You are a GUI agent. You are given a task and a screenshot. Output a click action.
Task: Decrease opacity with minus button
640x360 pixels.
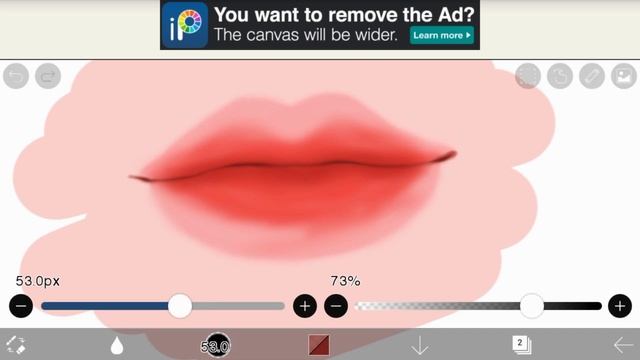click(336, 306)
